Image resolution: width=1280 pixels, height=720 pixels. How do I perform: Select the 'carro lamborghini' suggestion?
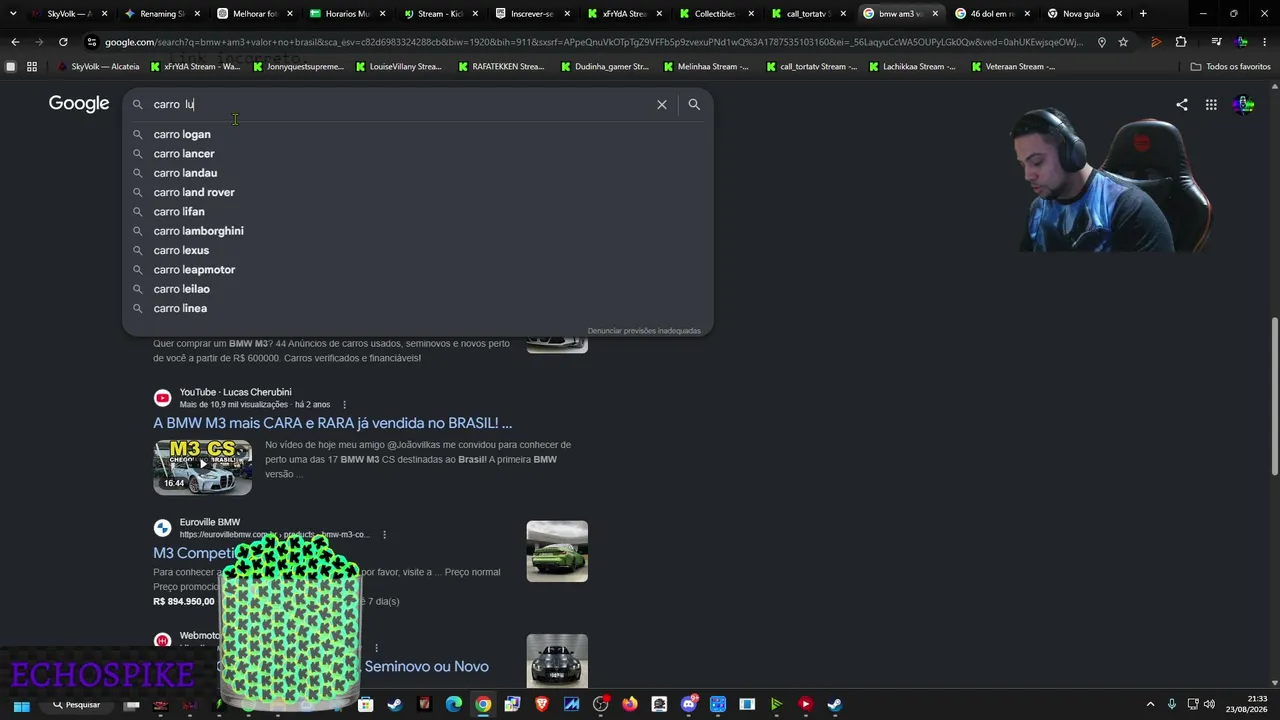click(417, 231)
